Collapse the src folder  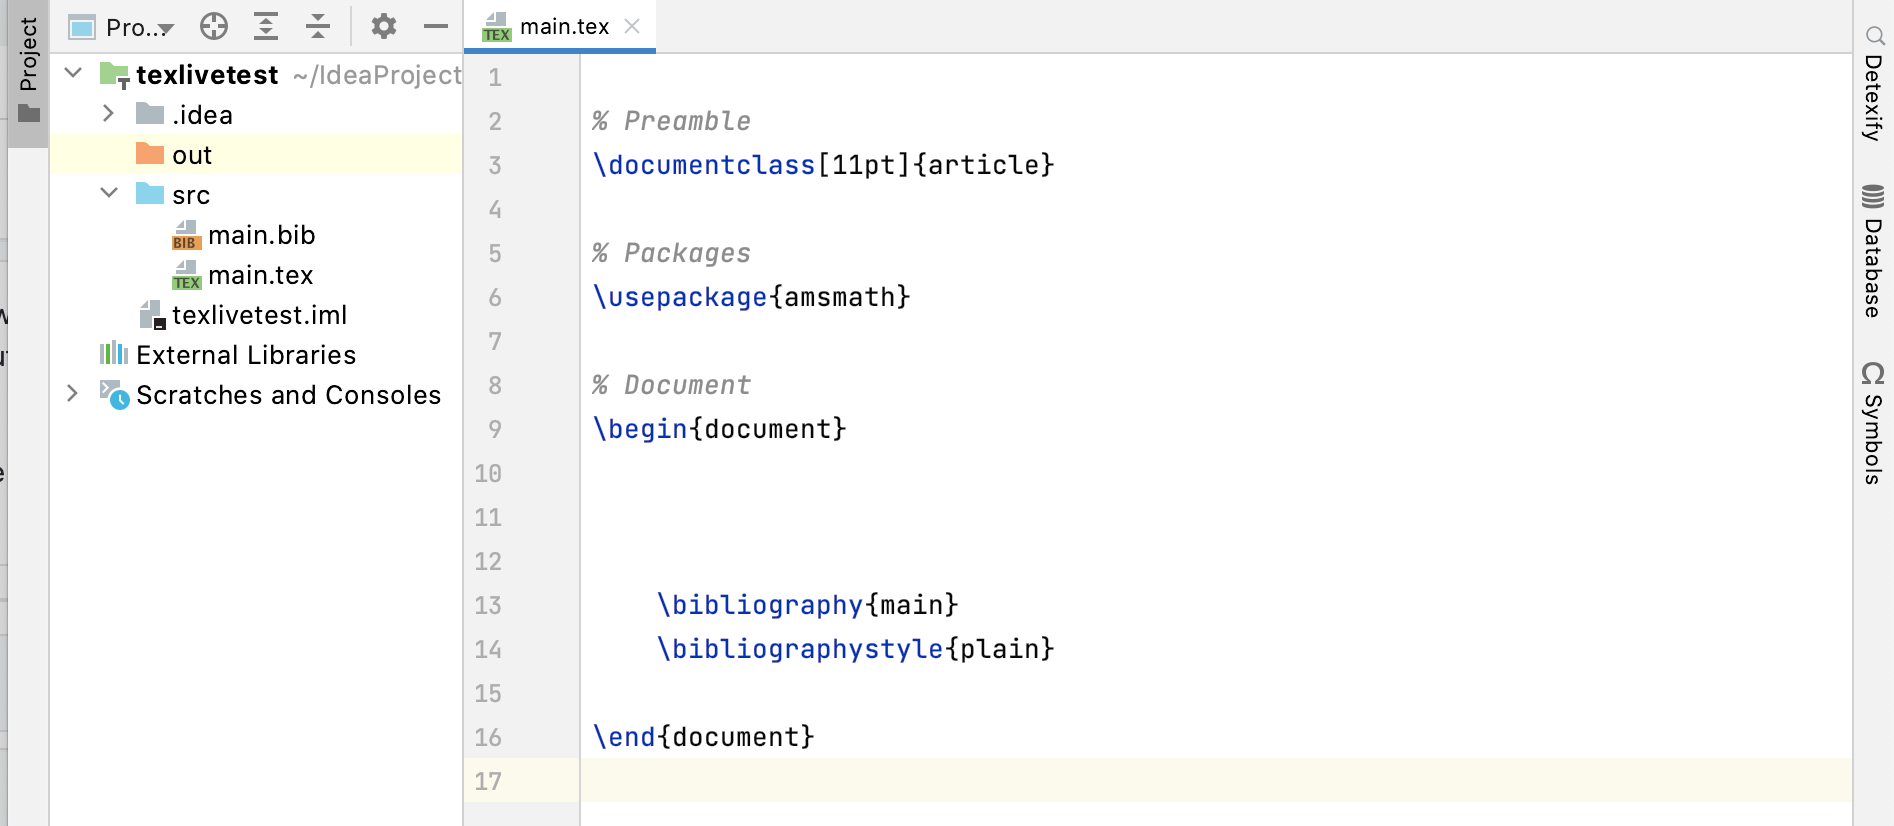coord(109,193)
